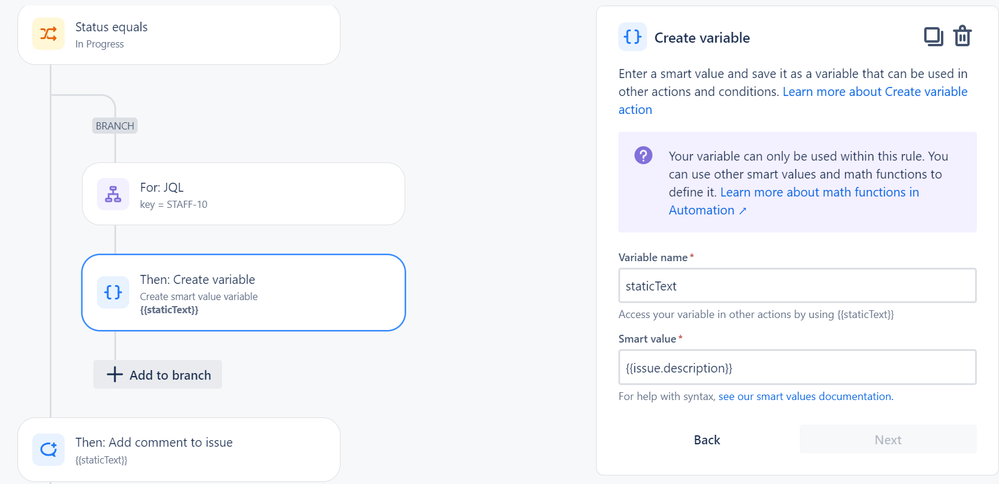Click the BRANCH label tag
The width and height of the screenshot is (999, 484).
pyautogui.click(x=115, y=126)
